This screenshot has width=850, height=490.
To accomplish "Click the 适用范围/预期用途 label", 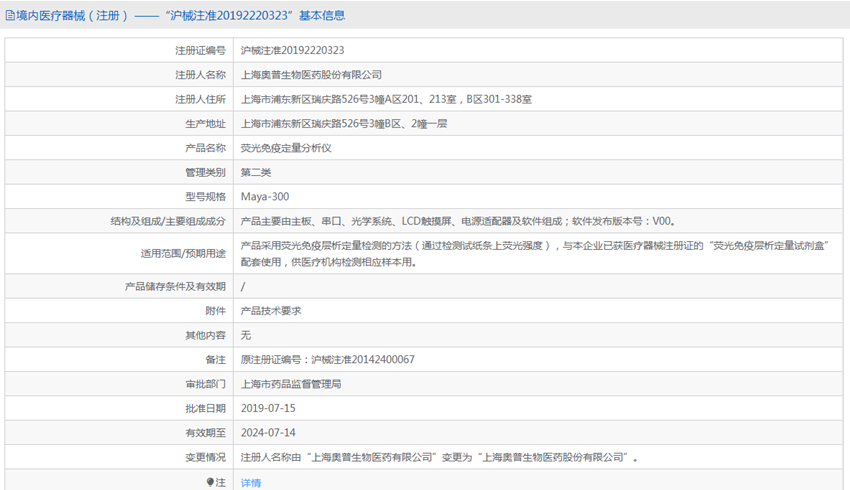I will [183, 254].
